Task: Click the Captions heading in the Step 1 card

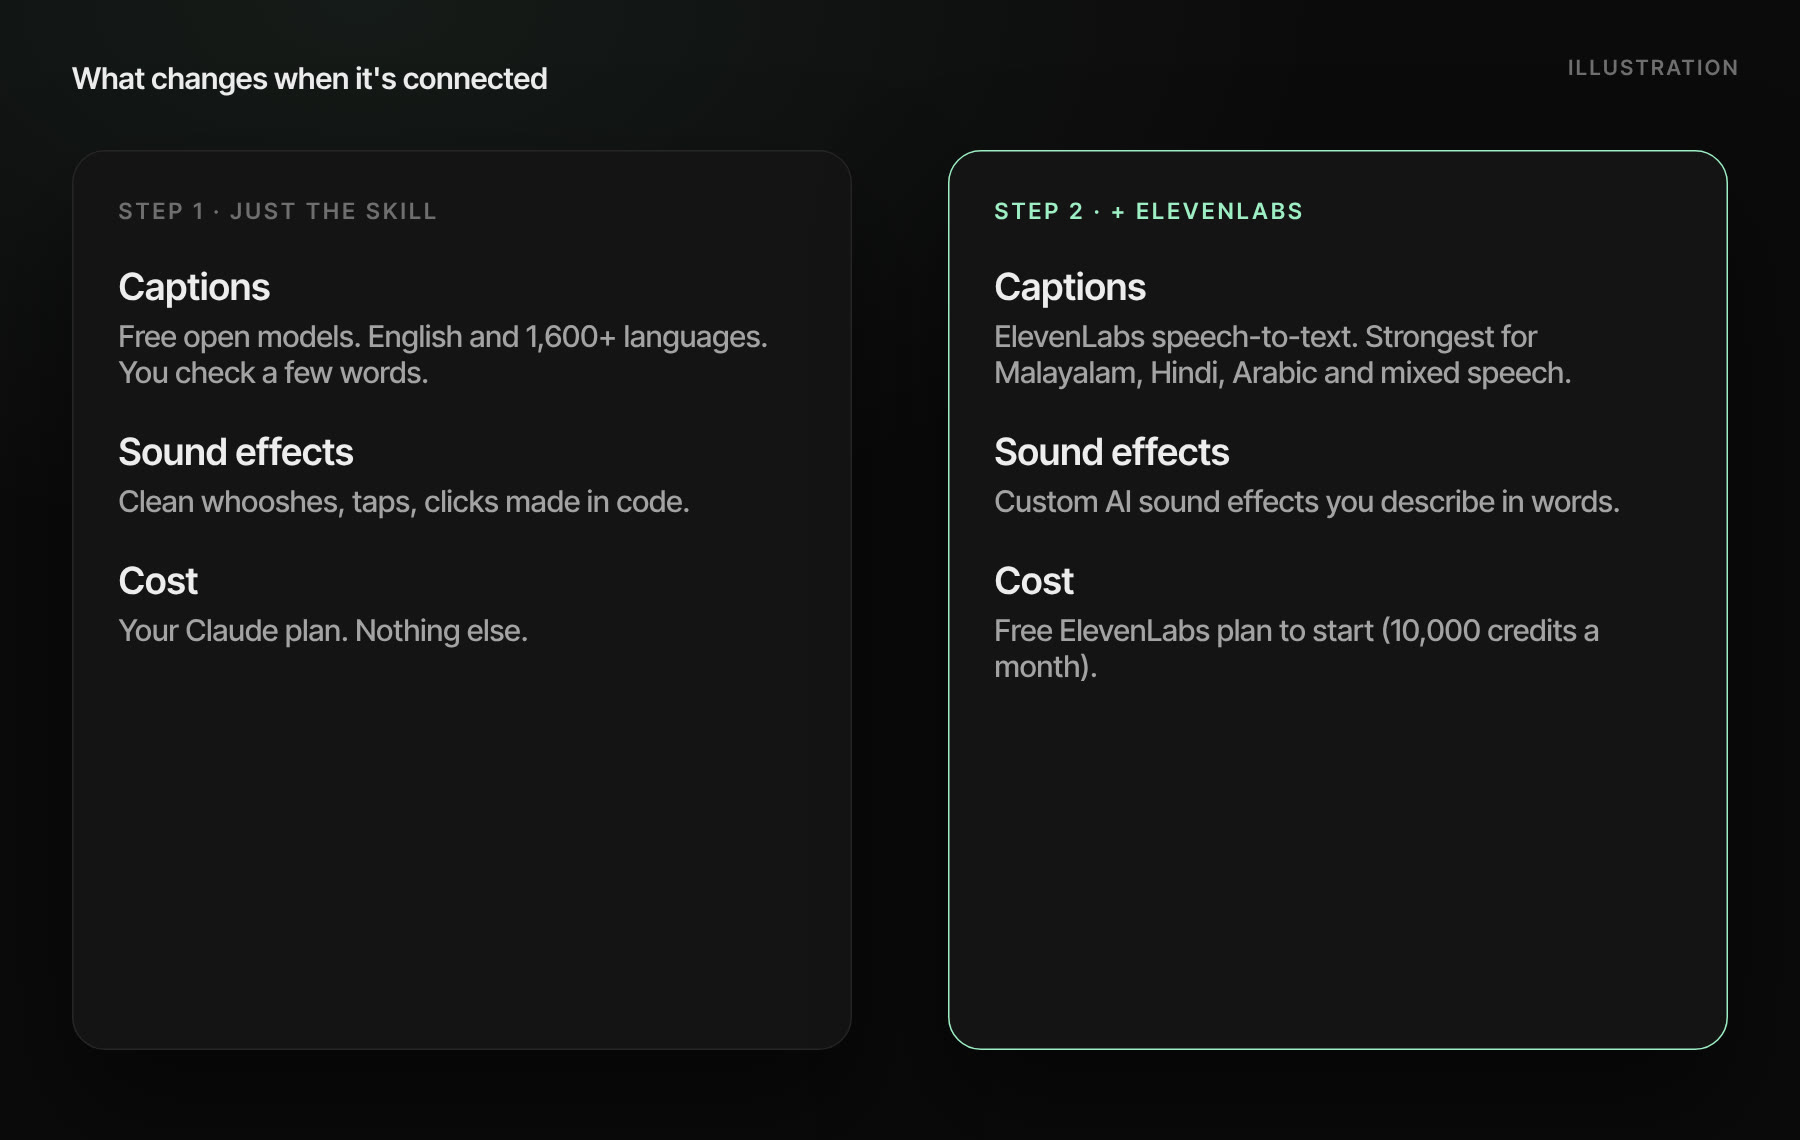Action: click(x=194, y=288)
